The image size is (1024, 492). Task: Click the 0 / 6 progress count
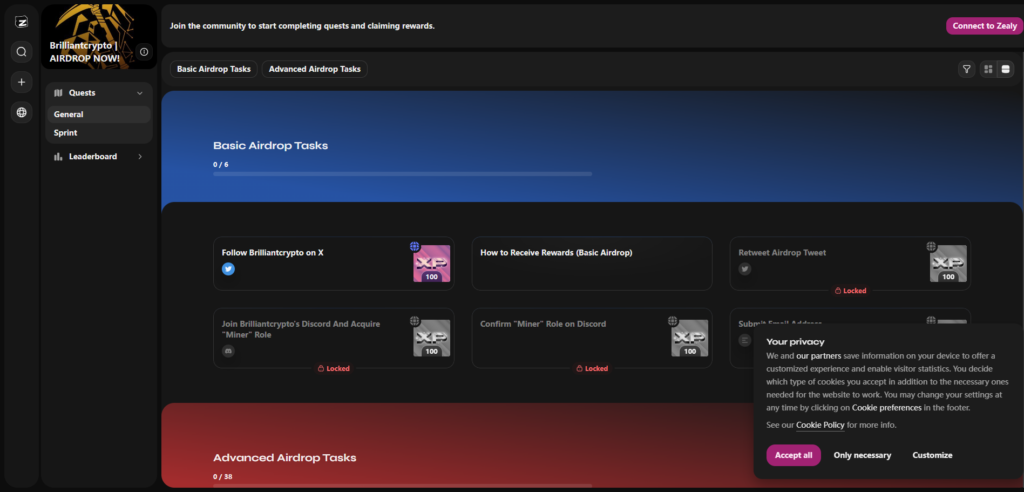tap(221, 165)
